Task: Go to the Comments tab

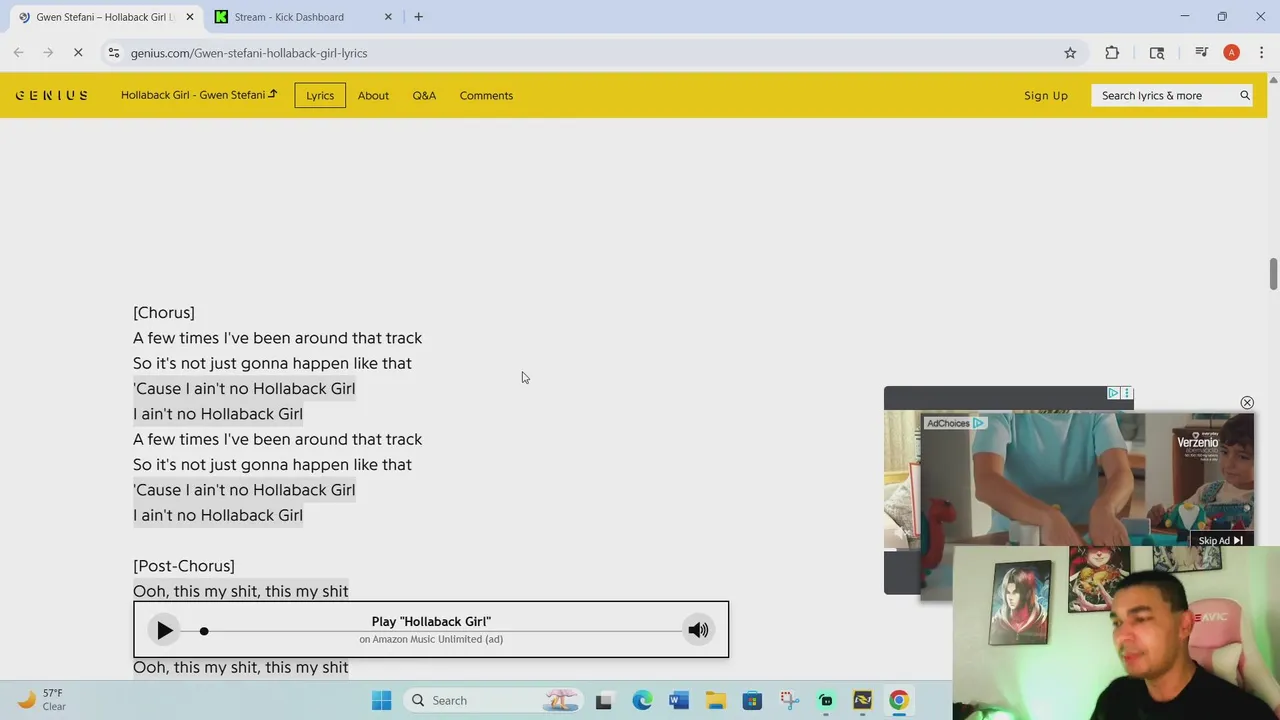Action: tap(486, 95)
